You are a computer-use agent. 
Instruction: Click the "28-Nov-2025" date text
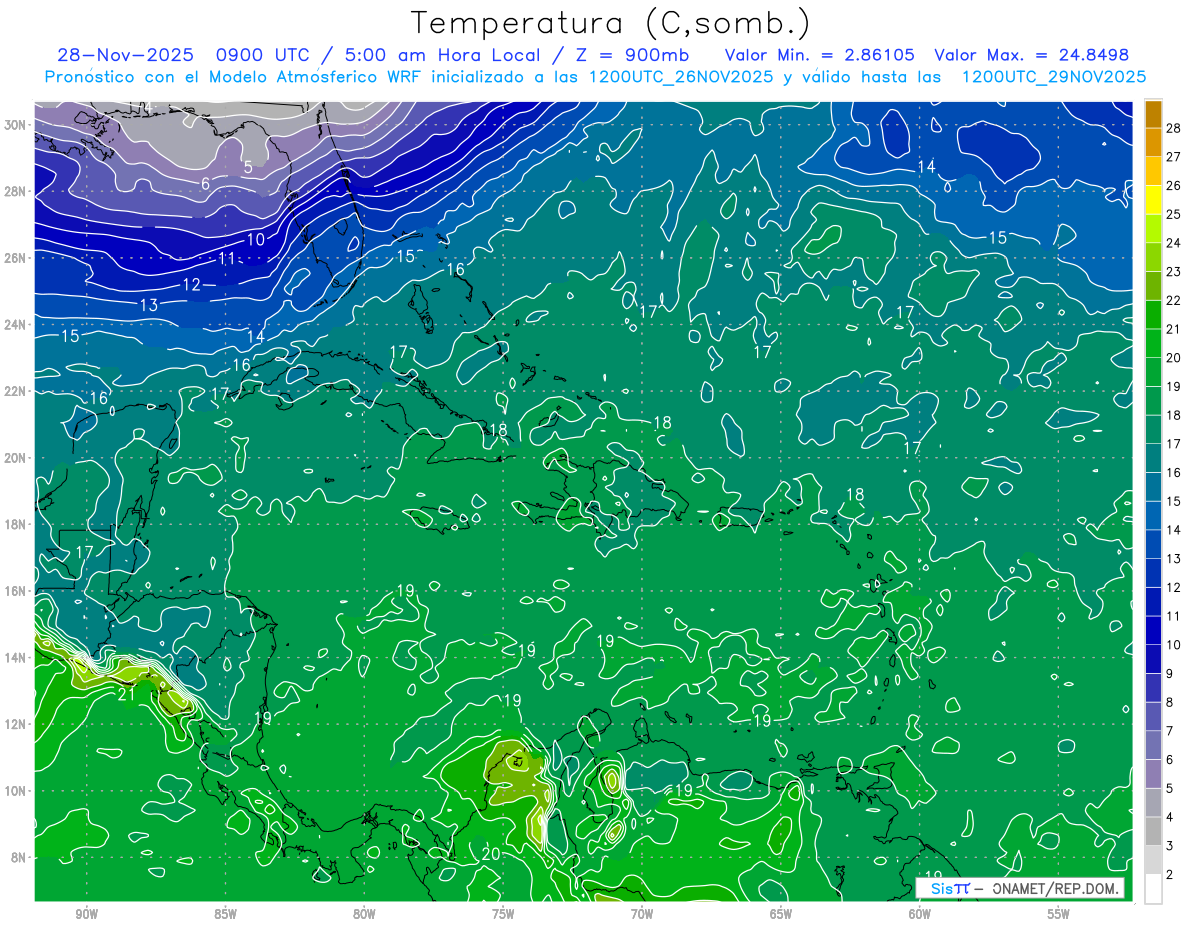pos(128,54)
